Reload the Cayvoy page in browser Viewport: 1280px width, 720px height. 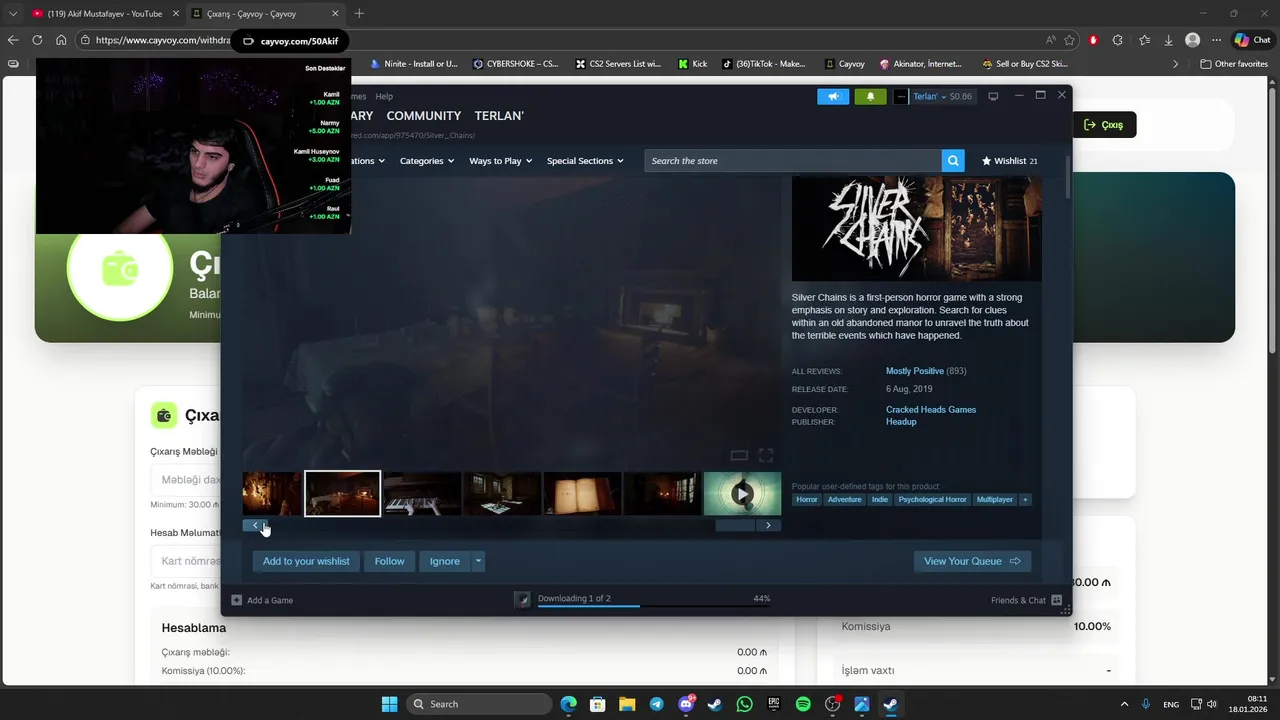click(x=37, y=40)
